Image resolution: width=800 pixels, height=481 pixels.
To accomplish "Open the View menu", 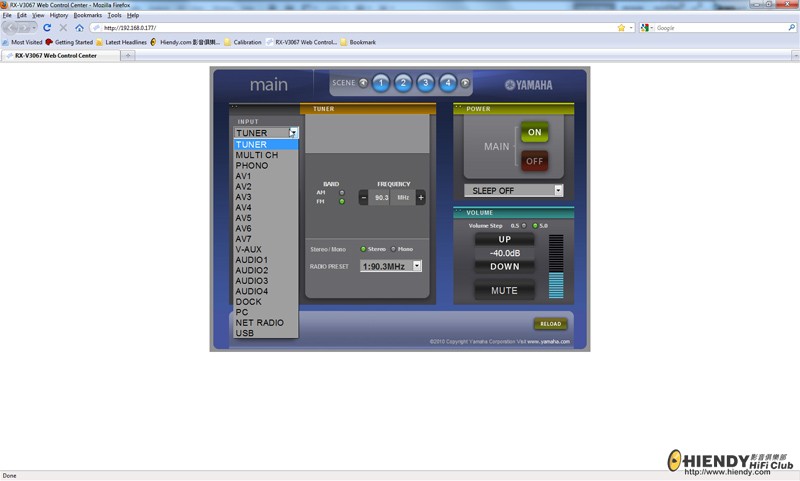I will [38, 15].
